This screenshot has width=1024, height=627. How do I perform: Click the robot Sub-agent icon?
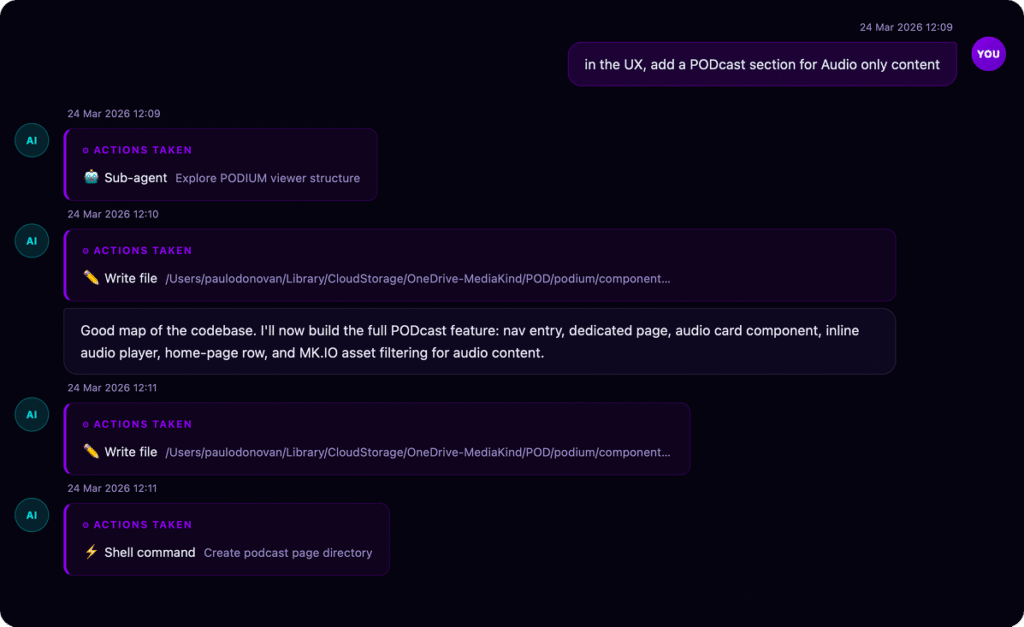[91, 178]
